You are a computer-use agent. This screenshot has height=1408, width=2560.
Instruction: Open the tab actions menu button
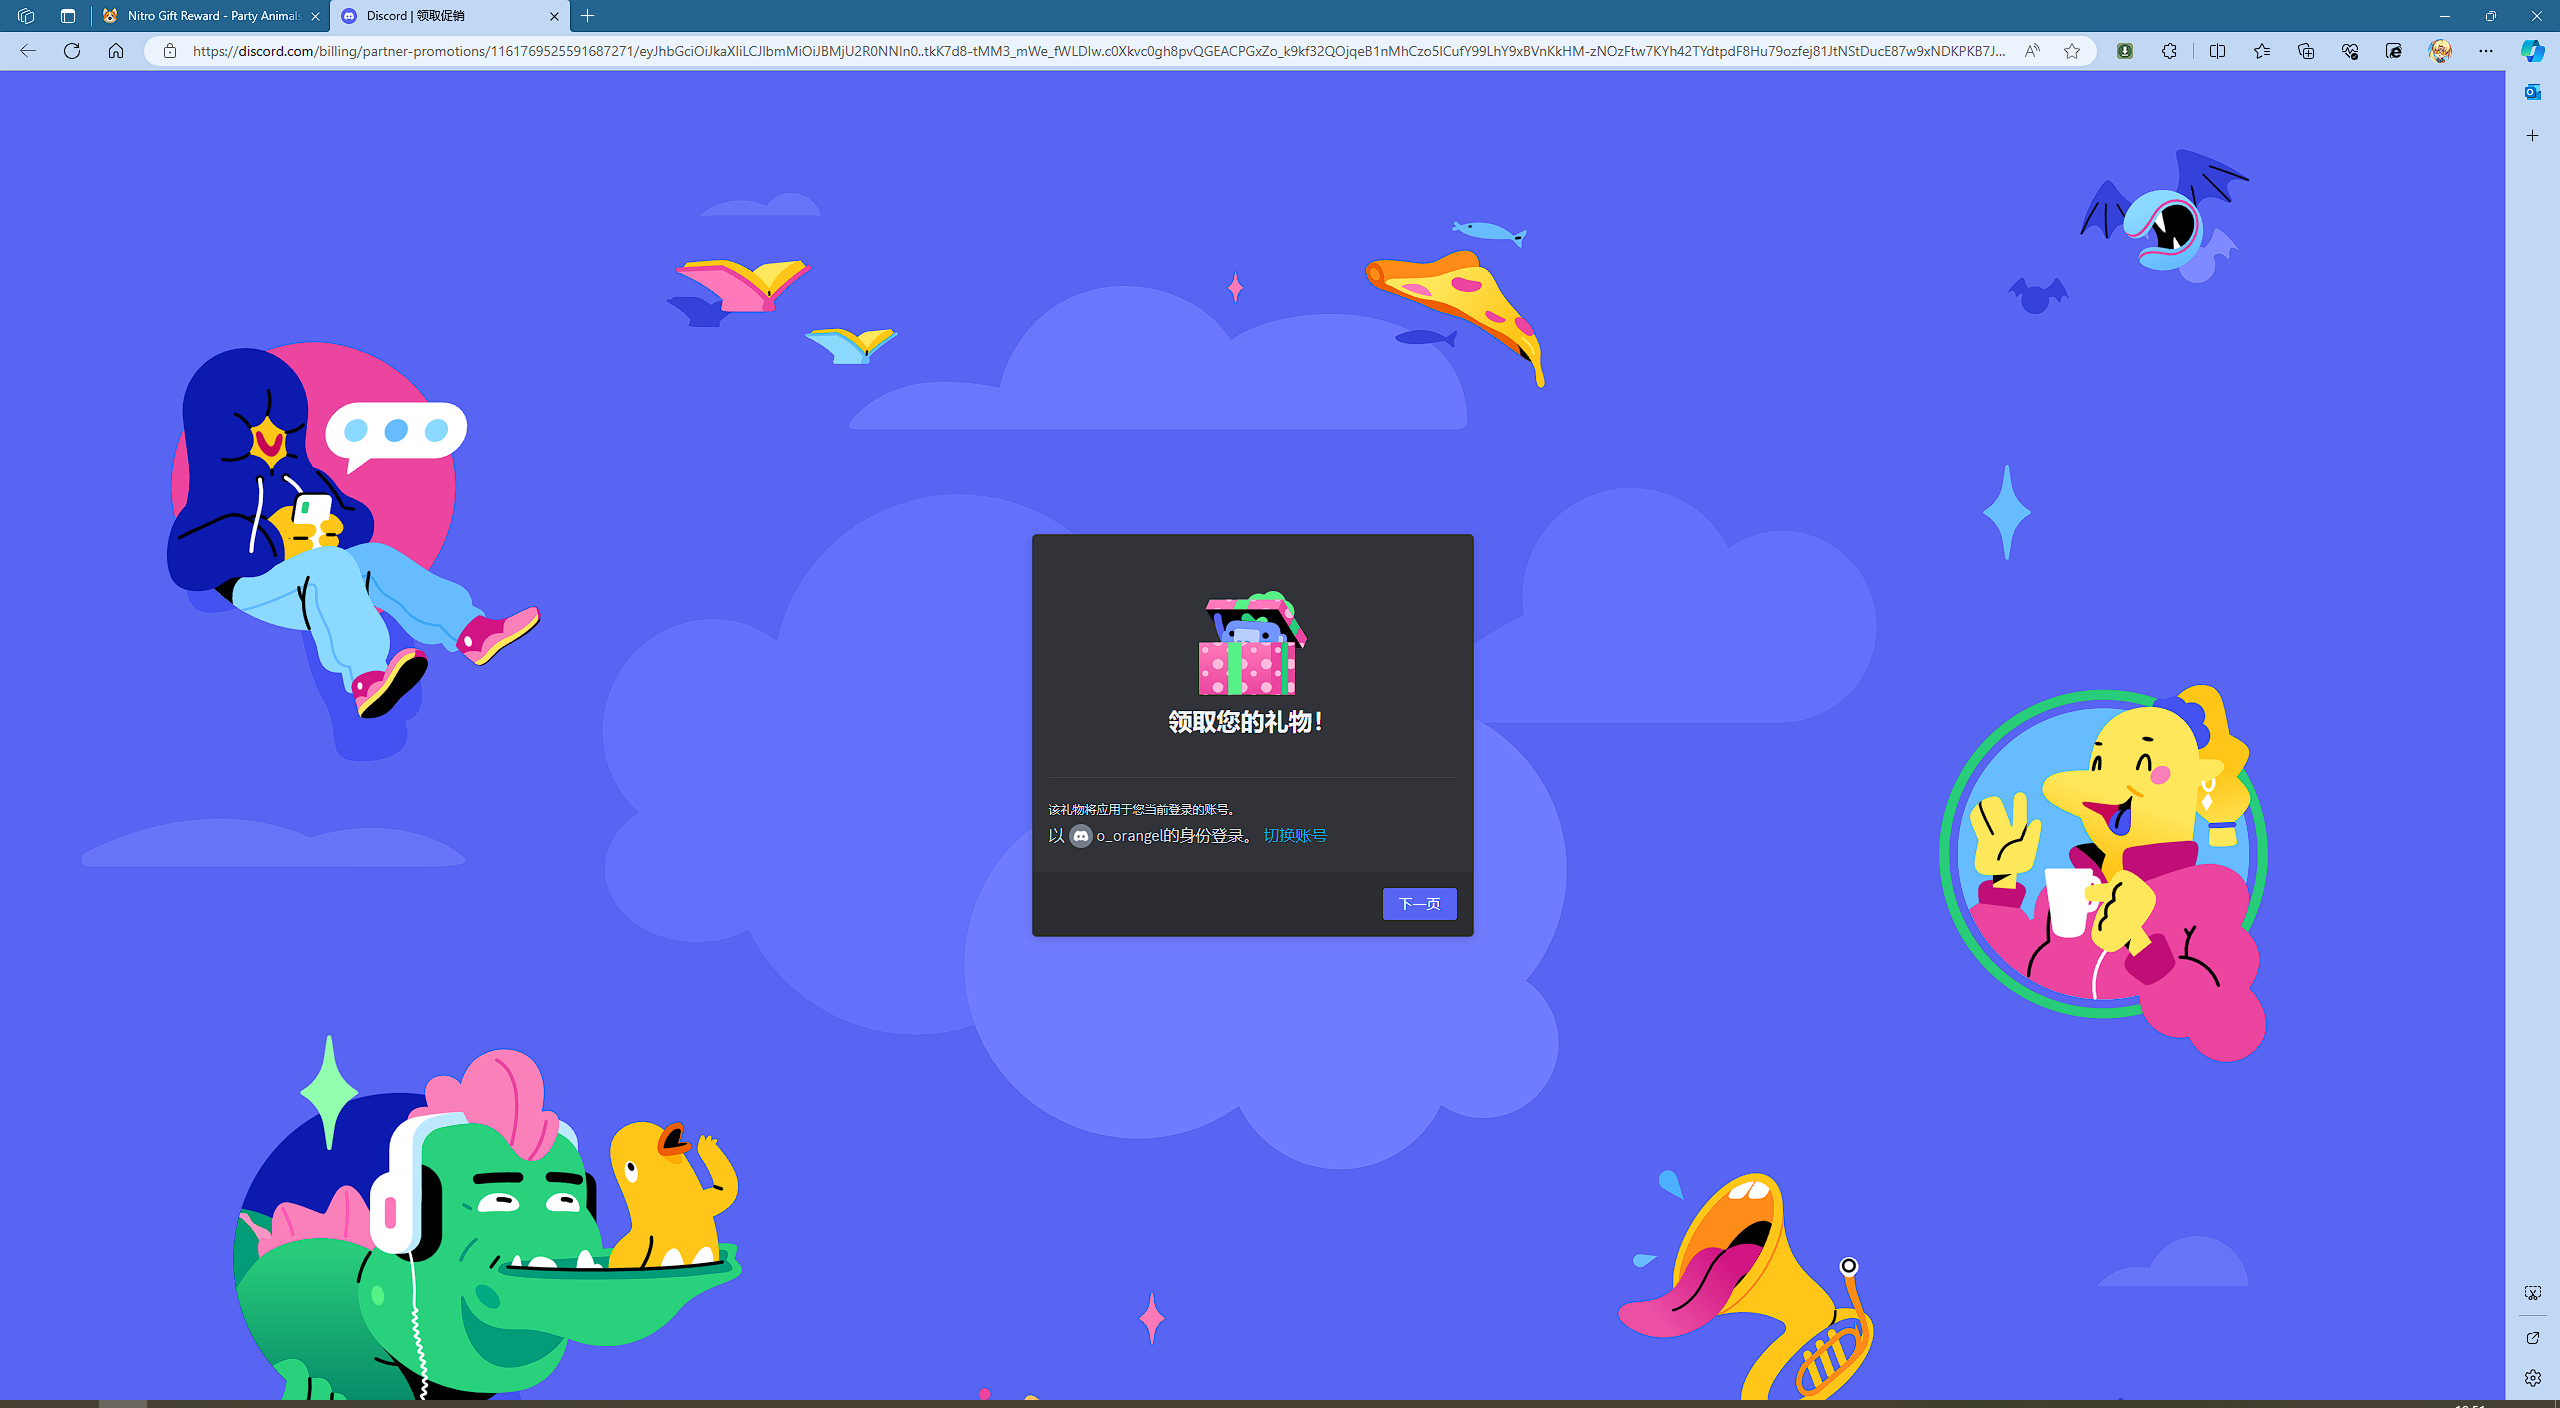[68, 16]
